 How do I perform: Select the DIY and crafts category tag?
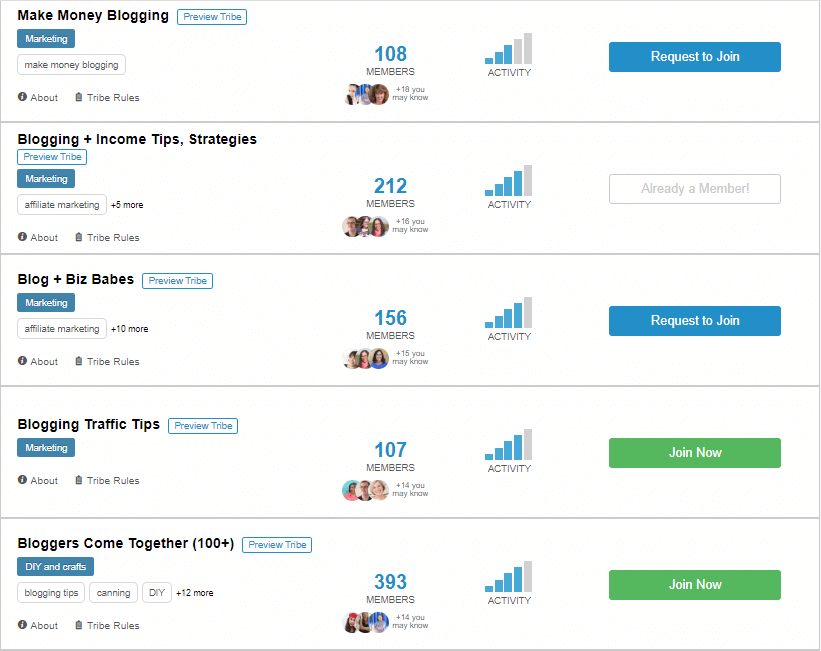coord(56,567)
